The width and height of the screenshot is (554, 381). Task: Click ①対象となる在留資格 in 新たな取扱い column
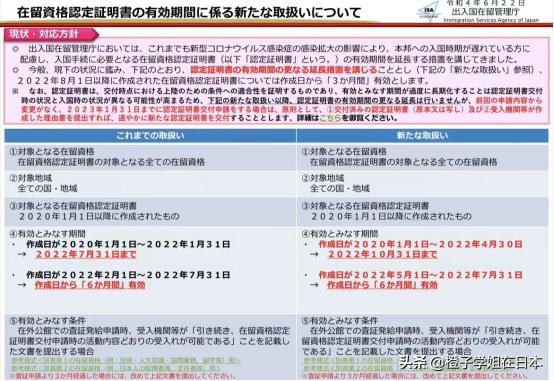pyautogui.click(x=344, y=152)
